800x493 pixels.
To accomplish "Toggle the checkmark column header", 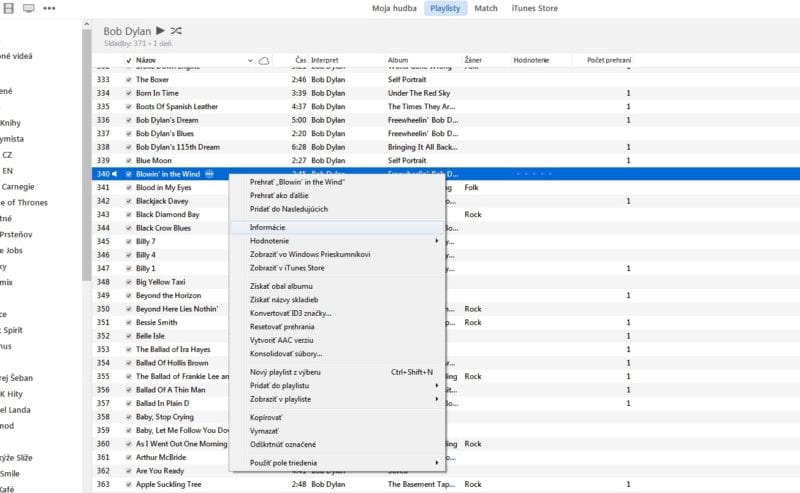I will (x=129, y=60).
